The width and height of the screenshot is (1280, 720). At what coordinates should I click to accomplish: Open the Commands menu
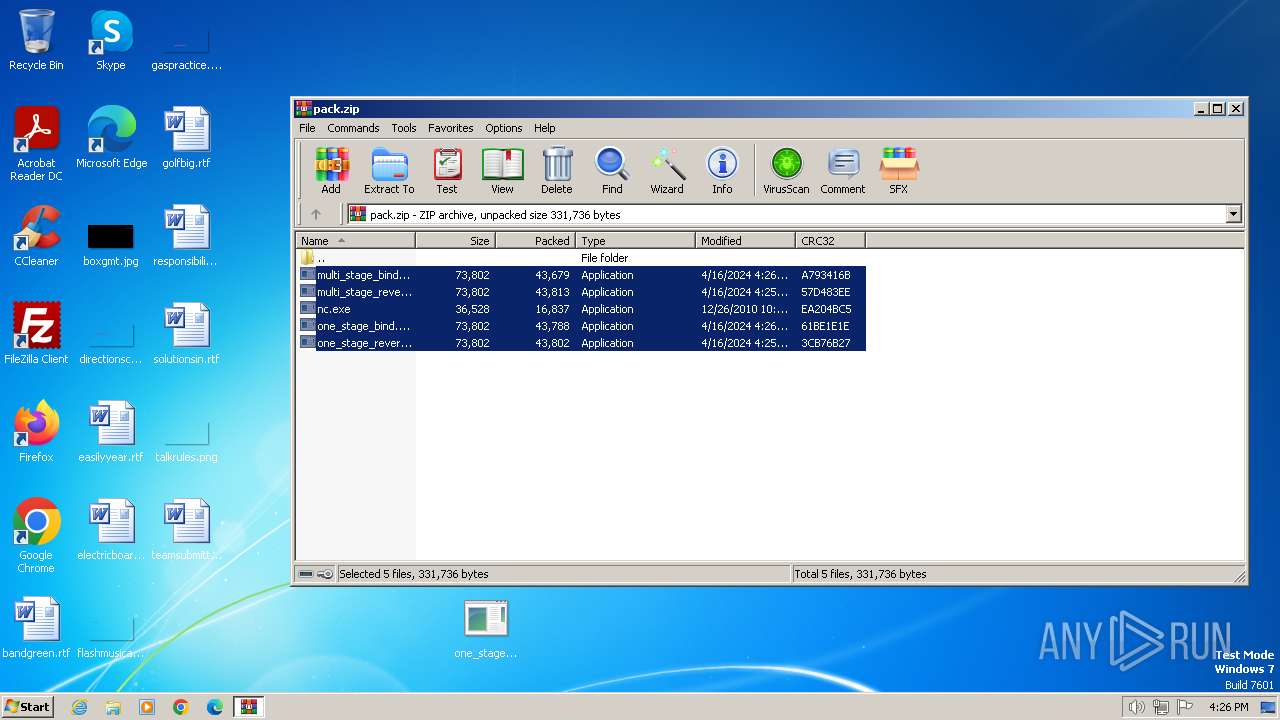coord(353,128)
